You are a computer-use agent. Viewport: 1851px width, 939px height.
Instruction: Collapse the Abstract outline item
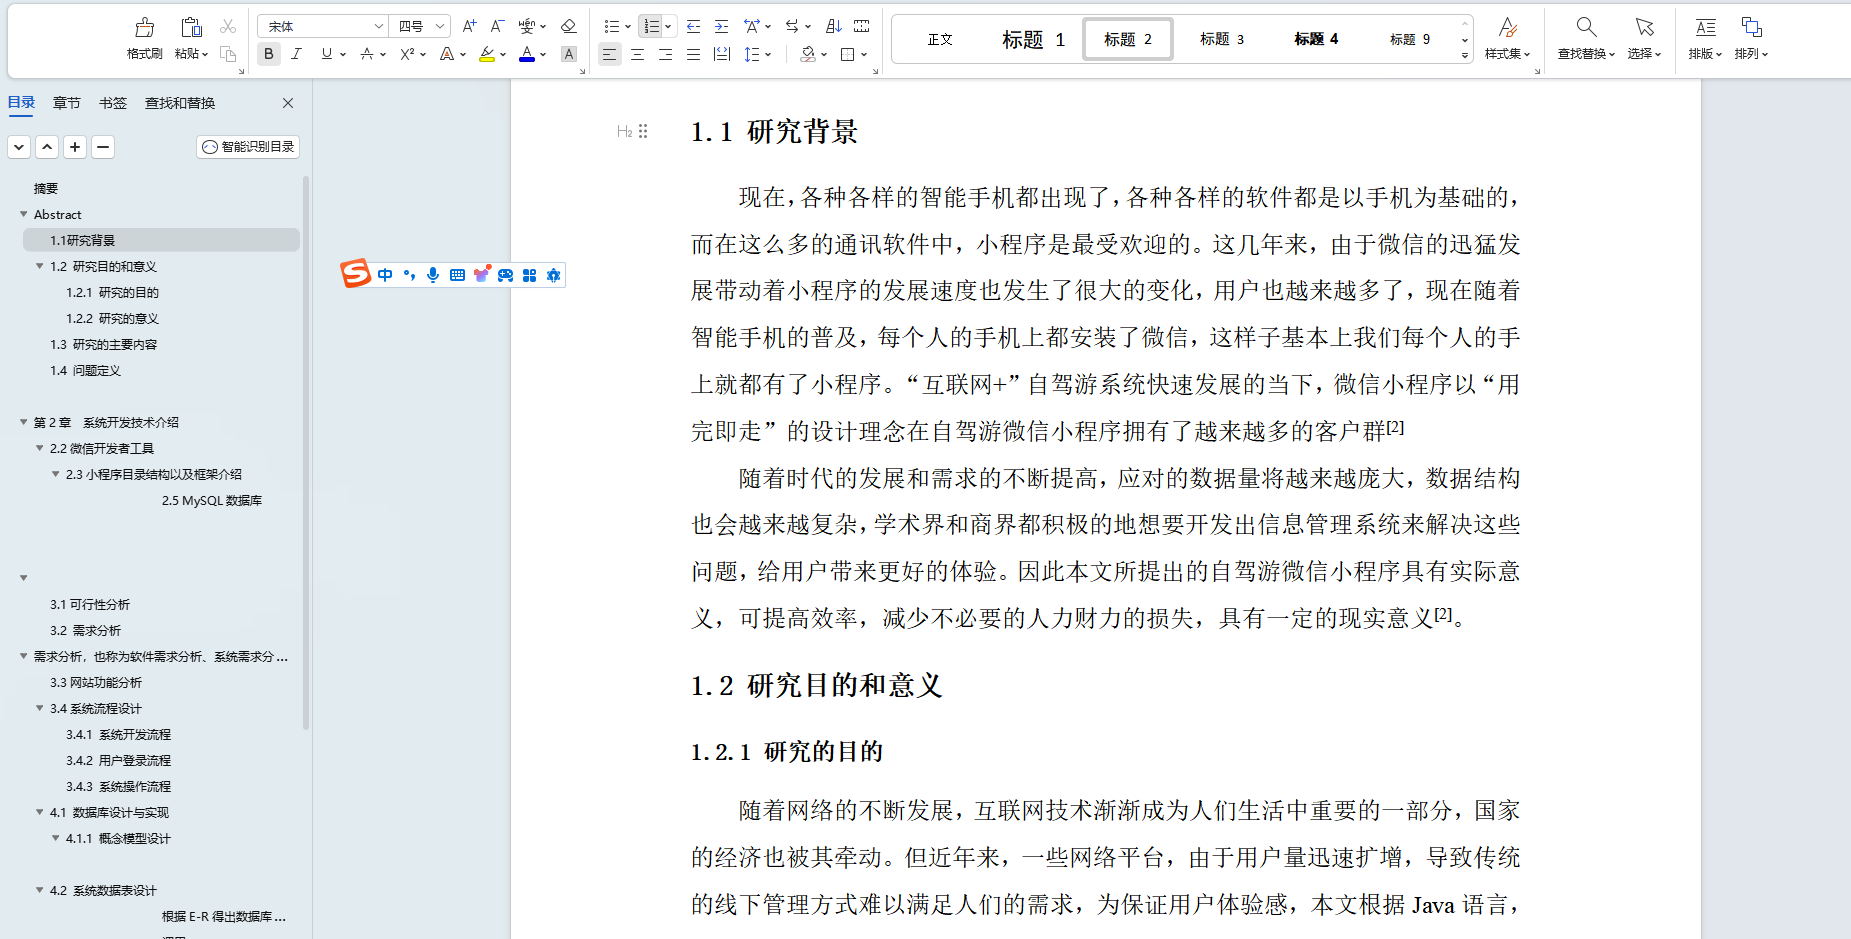24,214
